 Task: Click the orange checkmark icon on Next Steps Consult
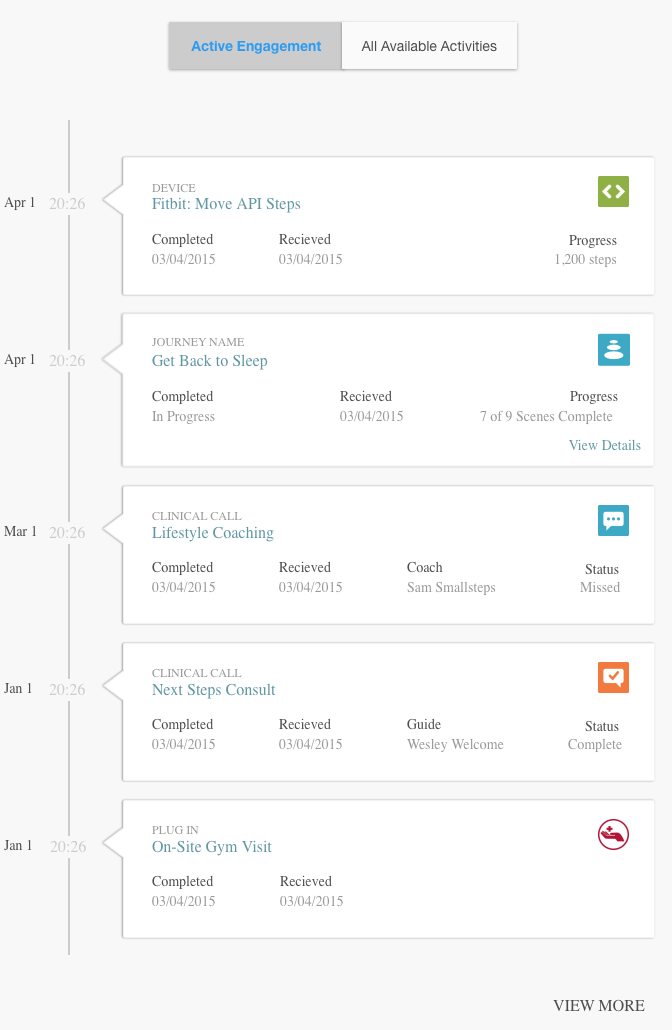[613, 677]
